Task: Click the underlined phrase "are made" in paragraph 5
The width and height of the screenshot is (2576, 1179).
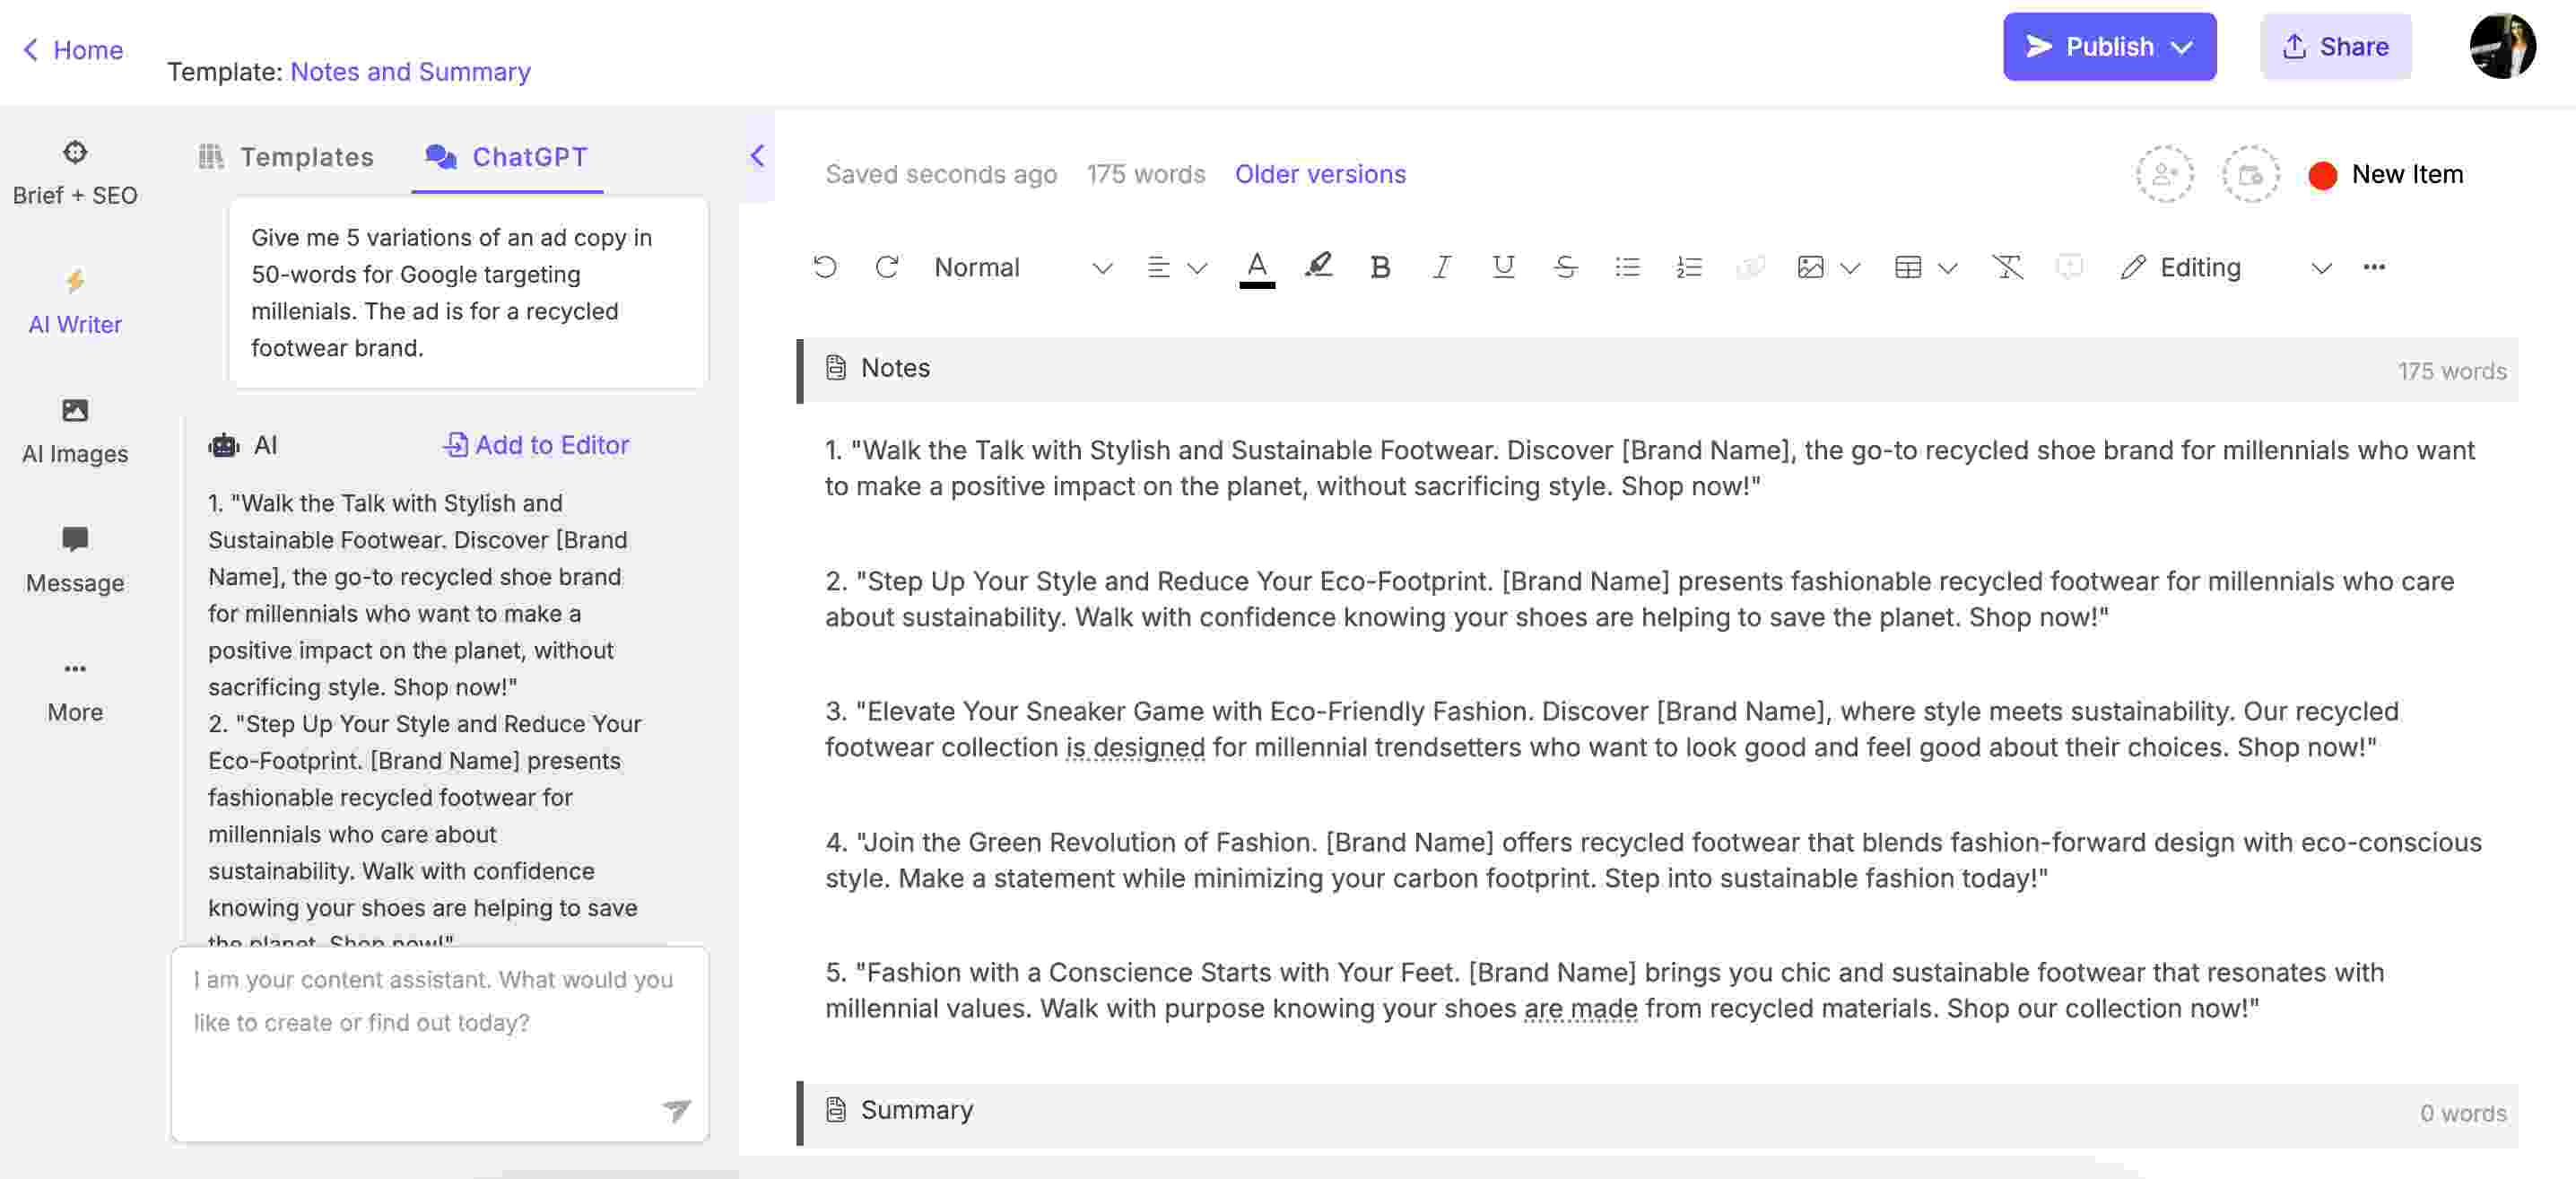Action: pyautogui.click(x=1580, y=1008)
